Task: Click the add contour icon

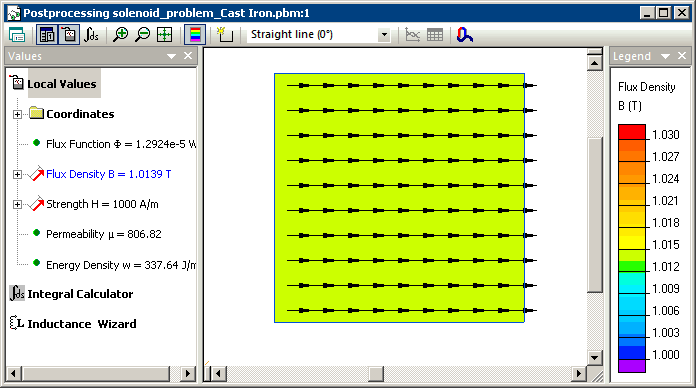Action: pos(225,35)
